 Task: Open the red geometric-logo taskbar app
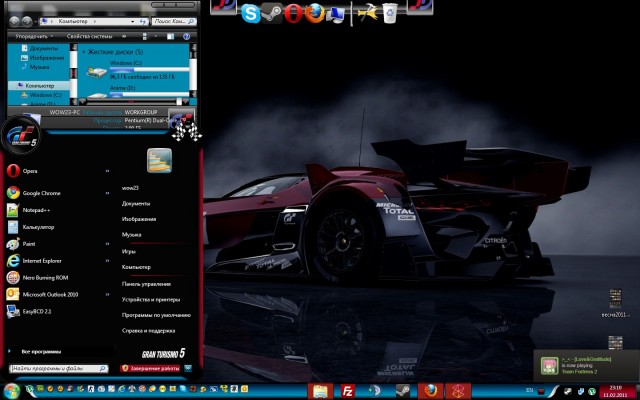(x=458, y=391)
